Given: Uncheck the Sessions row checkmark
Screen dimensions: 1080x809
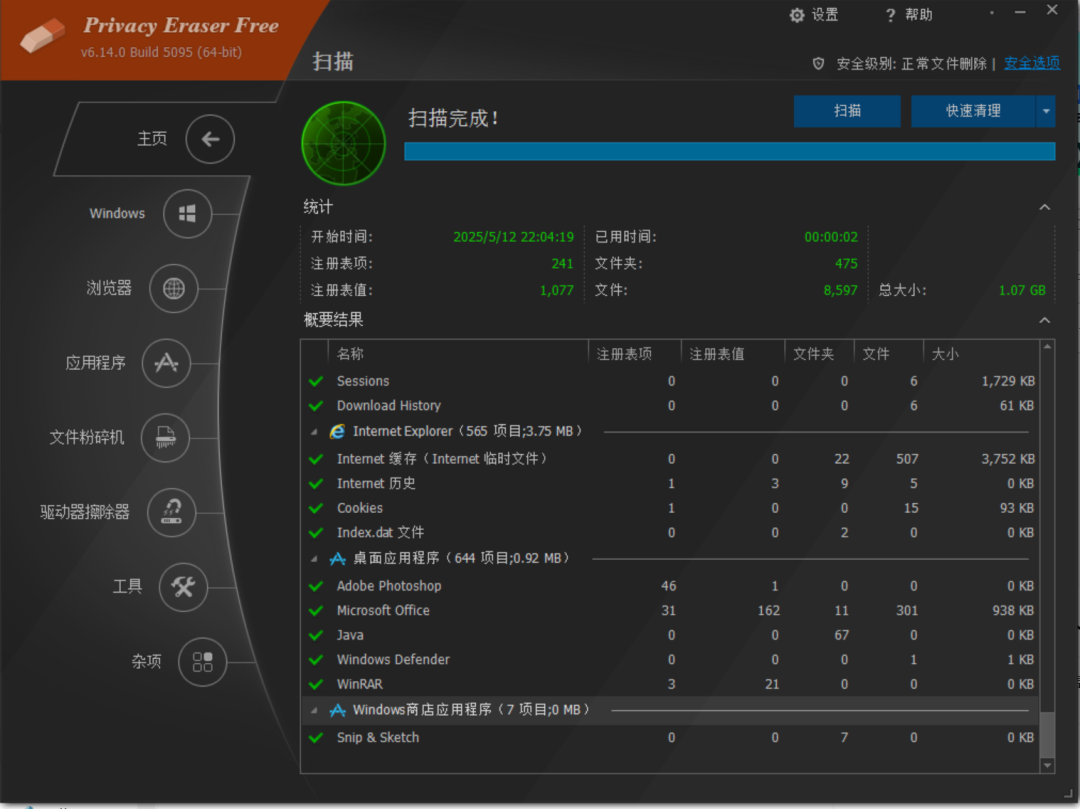Looking at the screenshot, I should tap(316, 381).
